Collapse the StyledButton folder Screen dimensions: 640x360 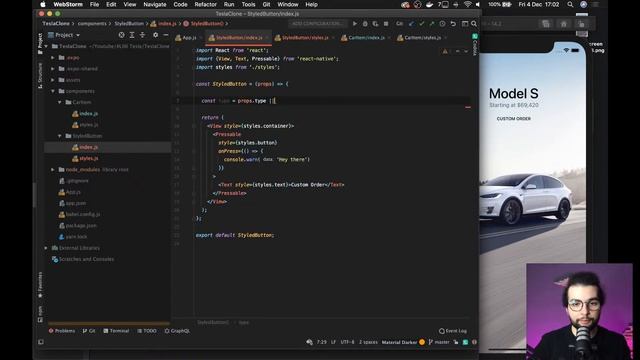click(60, 136)
